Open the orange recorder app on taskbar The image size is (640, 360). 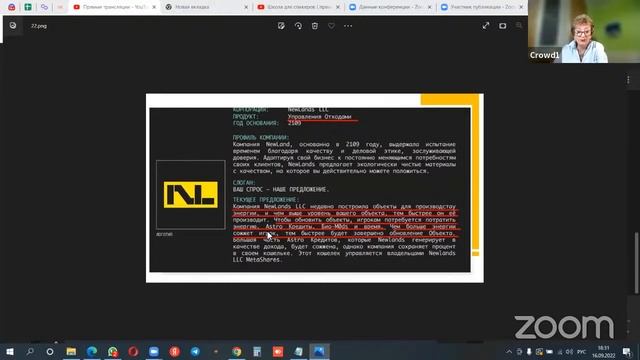point(278,351)
